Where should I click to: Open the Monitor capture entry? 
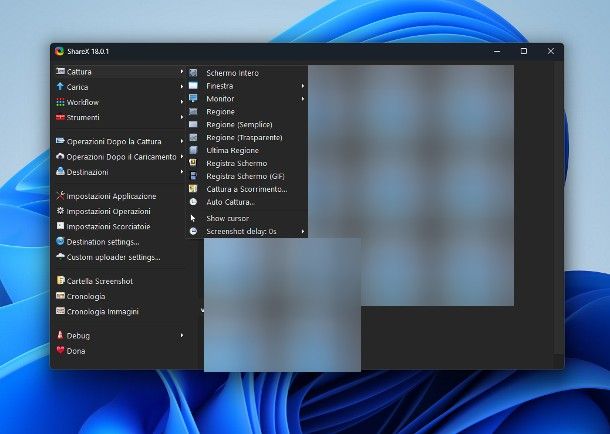[247, 99]
